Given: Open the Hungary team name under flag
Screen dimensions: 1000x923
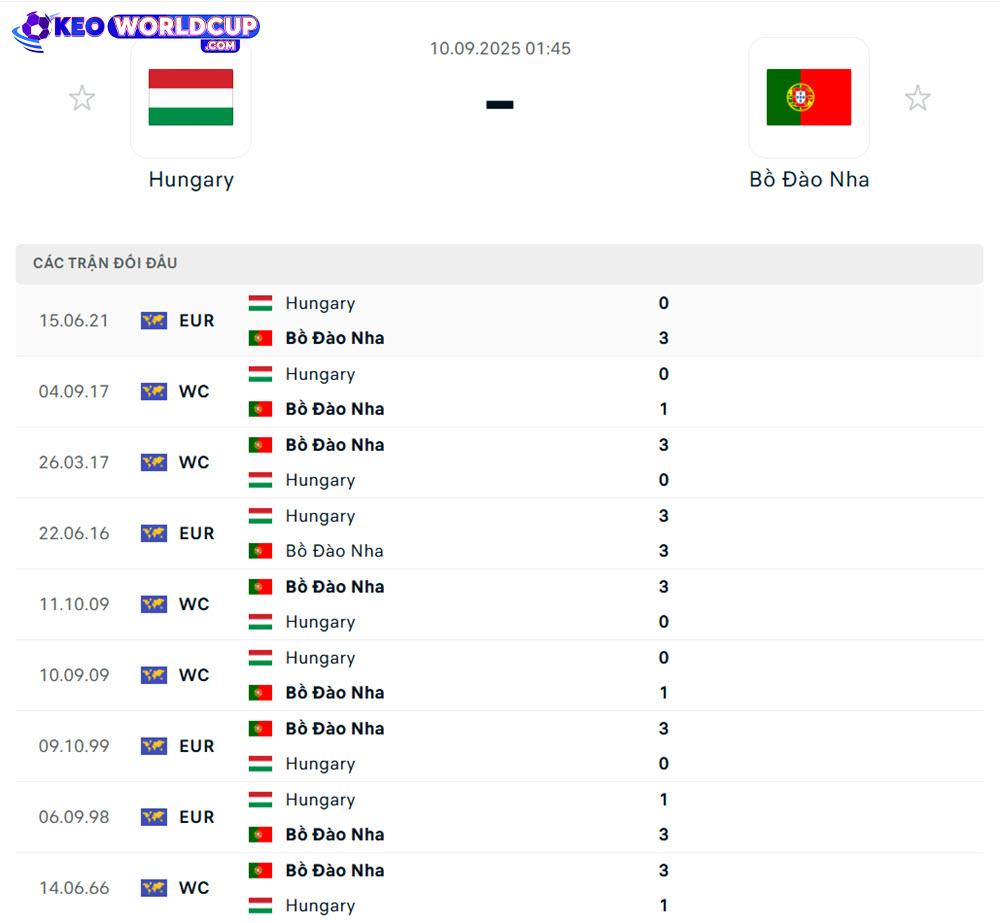Looking at the screenshot, I should 191,180.
